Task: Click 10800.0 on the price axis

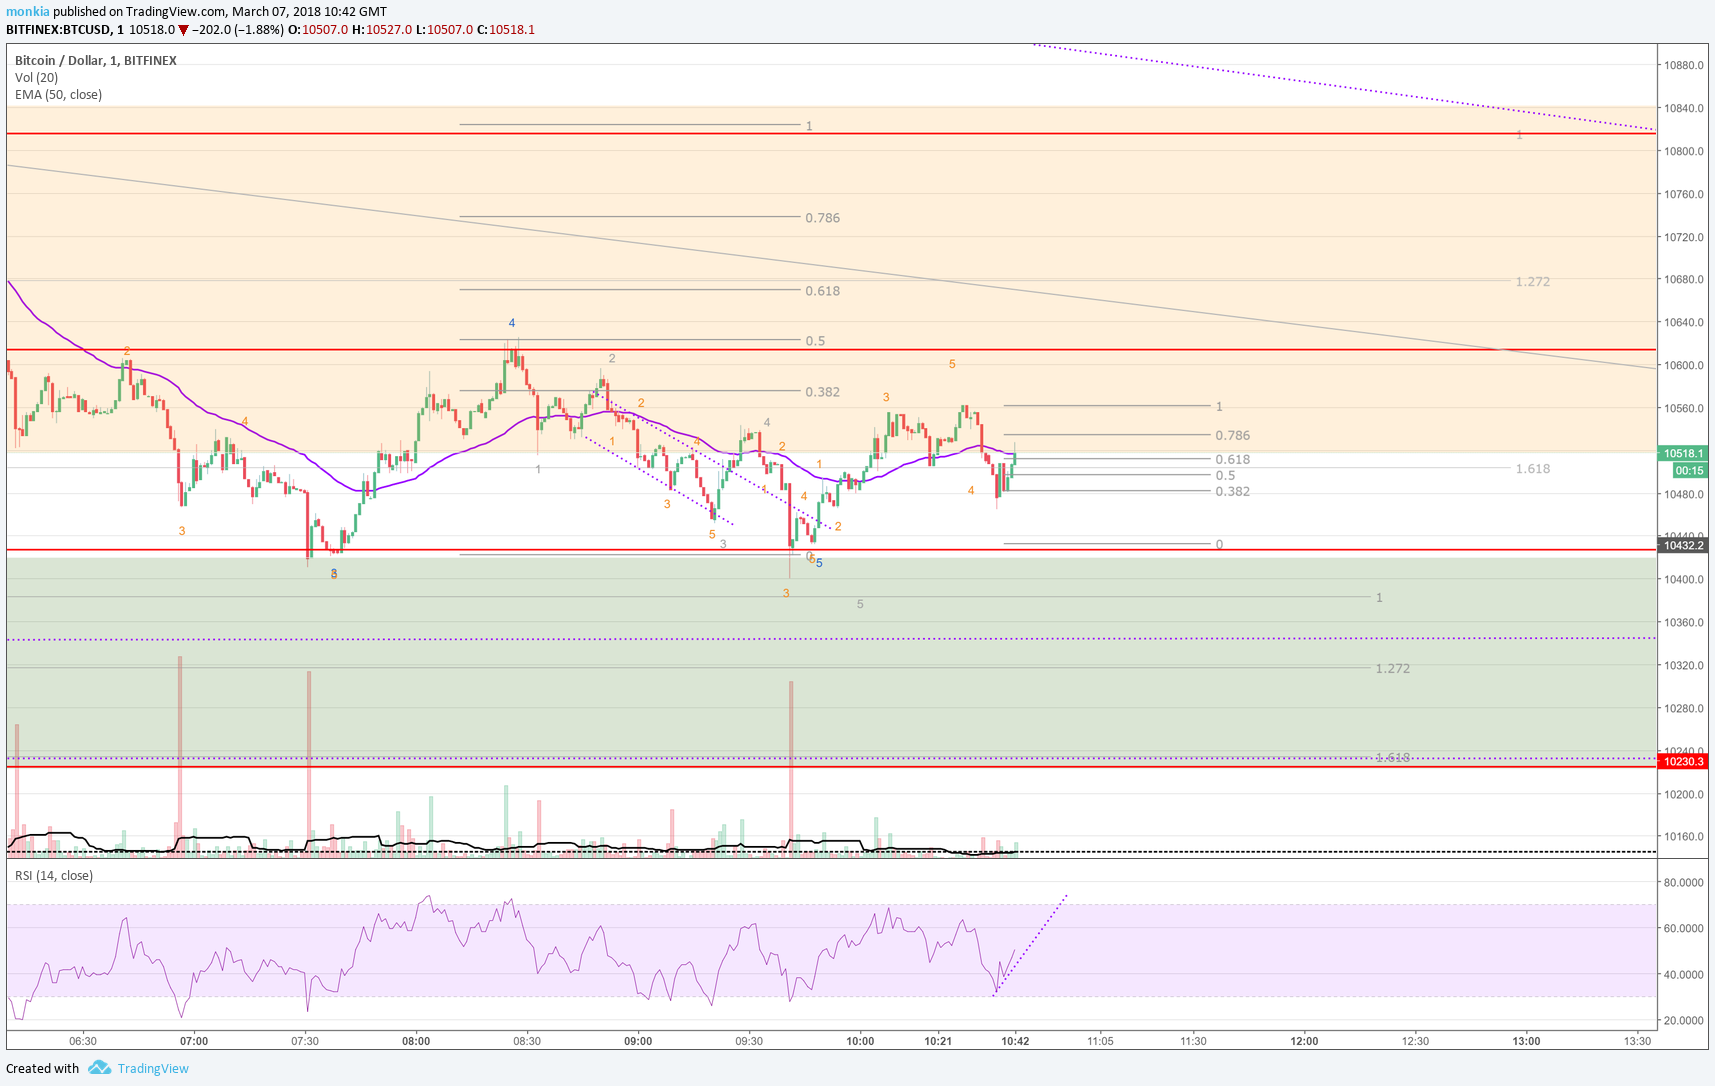Action: point(1683,151)
